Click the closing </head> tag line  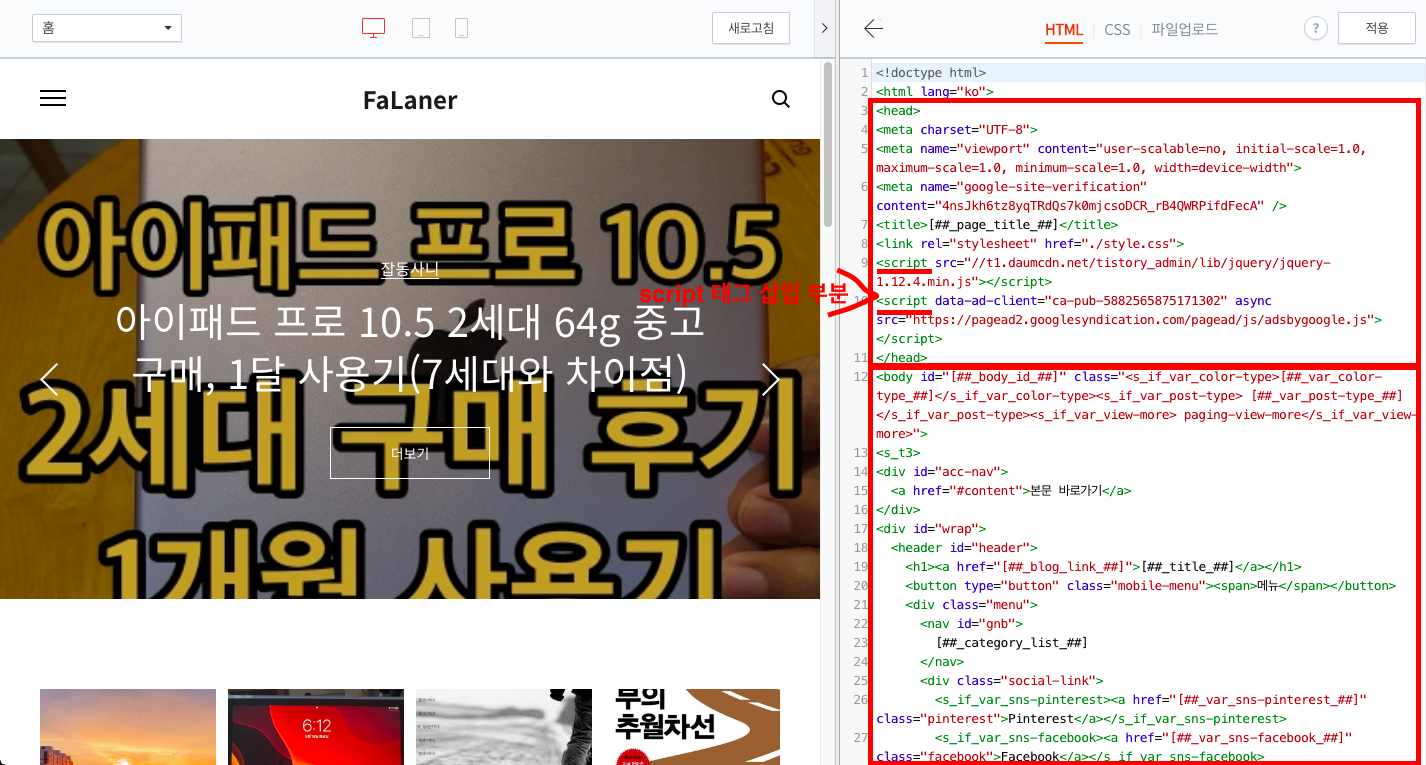click(901, 358)
